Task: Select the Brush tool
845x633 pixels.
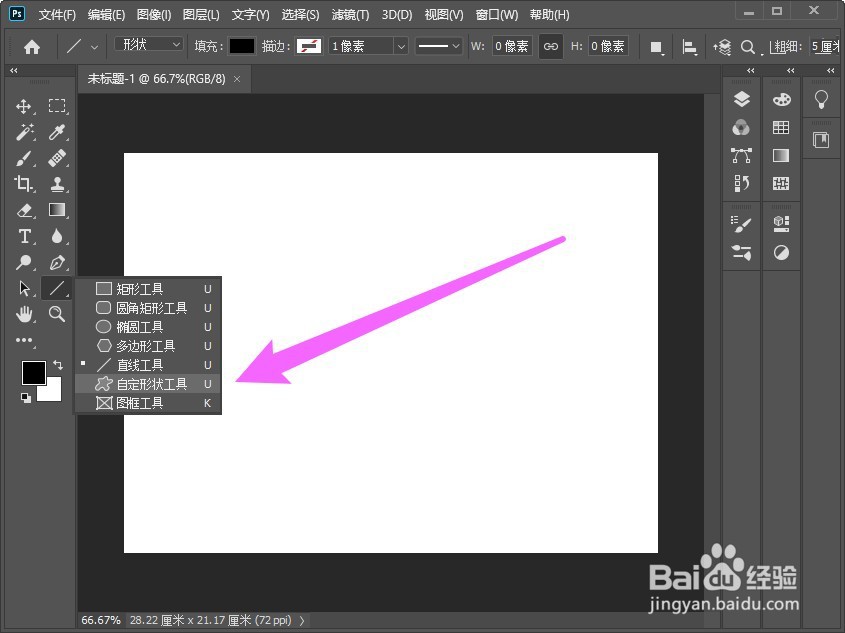Action: tap(24, 158)
